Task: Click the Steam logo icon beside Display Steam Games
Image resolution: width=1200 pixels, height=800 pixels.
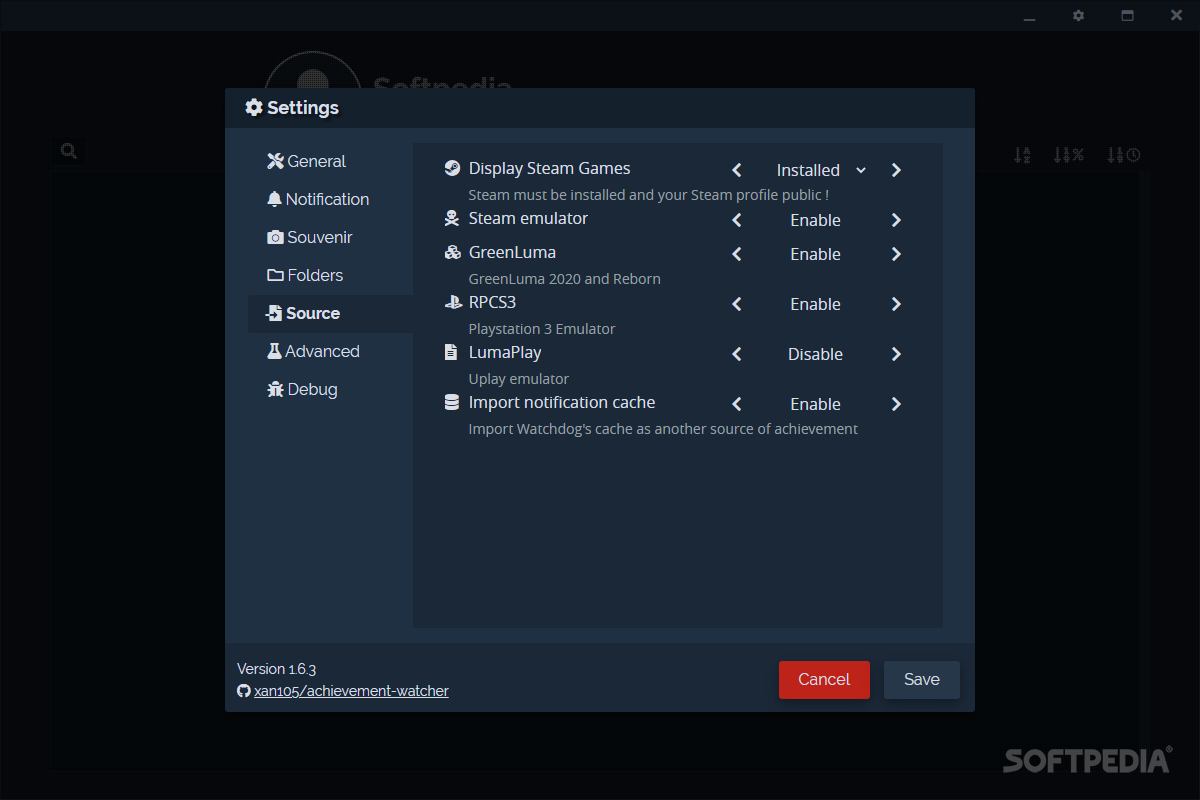Action: 452,168
